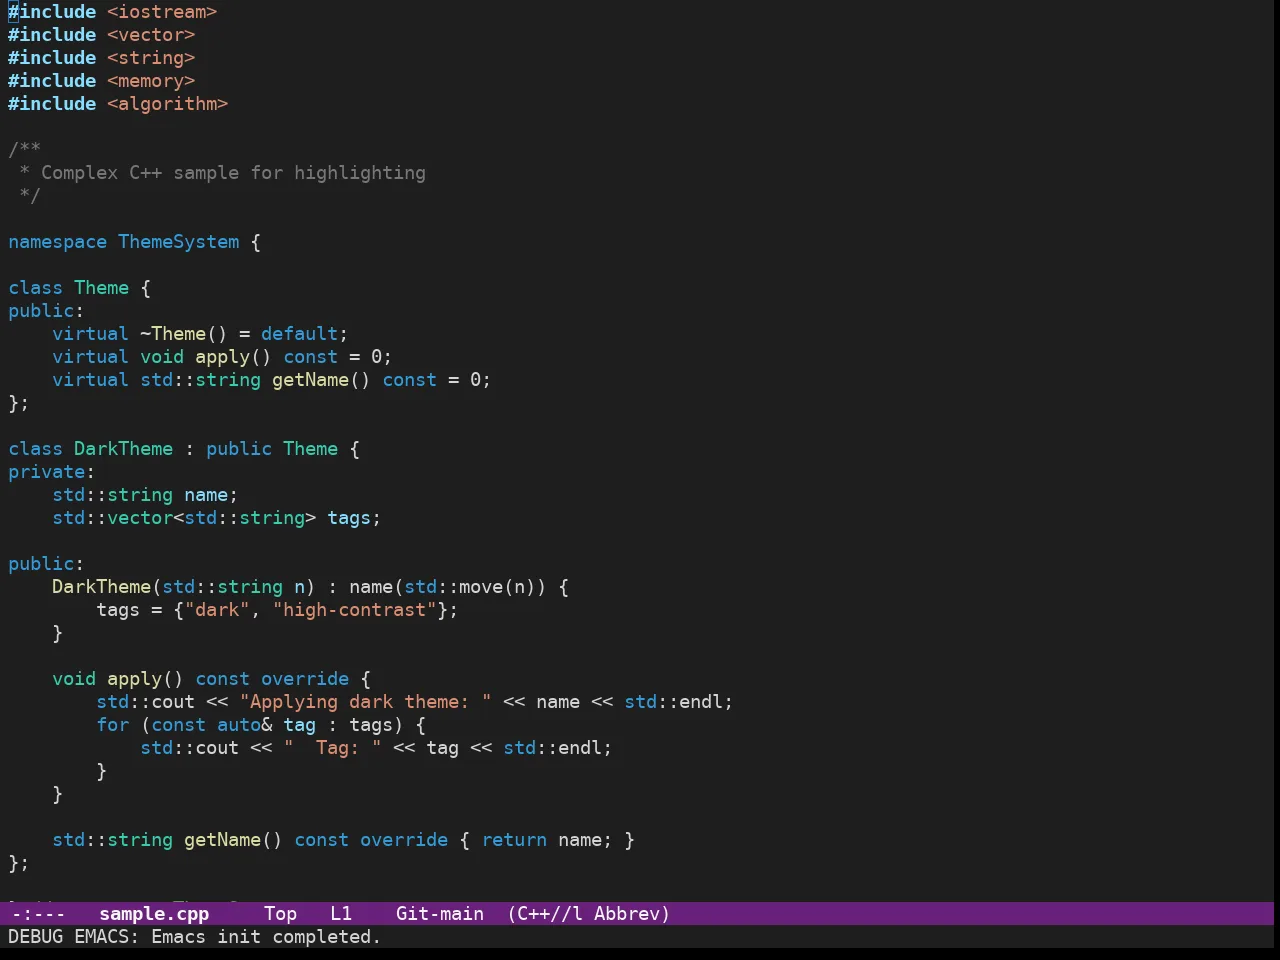Click the Top position indicator in mode line
Viewport: 1280px width, 960px height.
pos(281,914)
